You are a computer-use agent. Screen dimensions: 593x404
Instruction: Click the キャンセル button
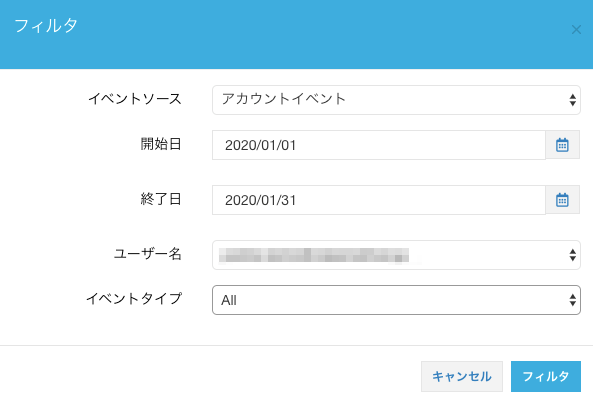[x=462, y=376]
